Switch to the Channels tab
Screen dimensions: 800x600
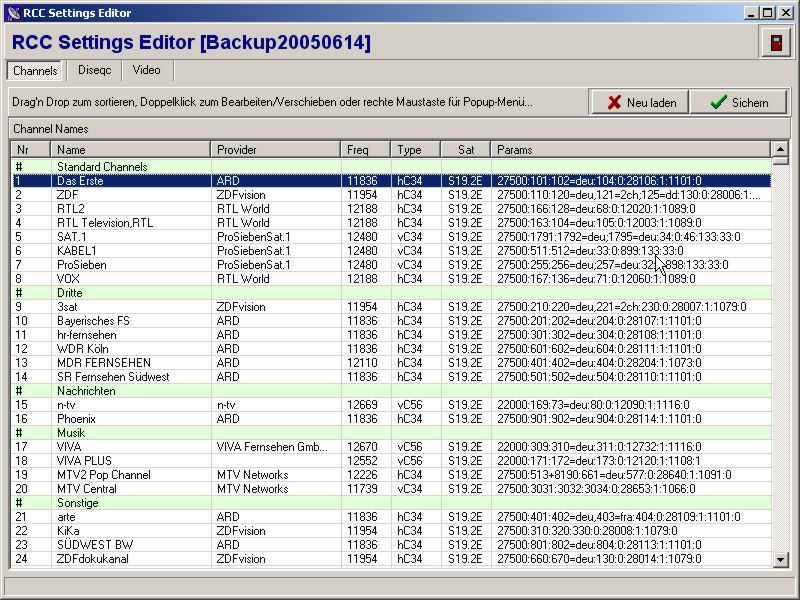click(35, 70)
